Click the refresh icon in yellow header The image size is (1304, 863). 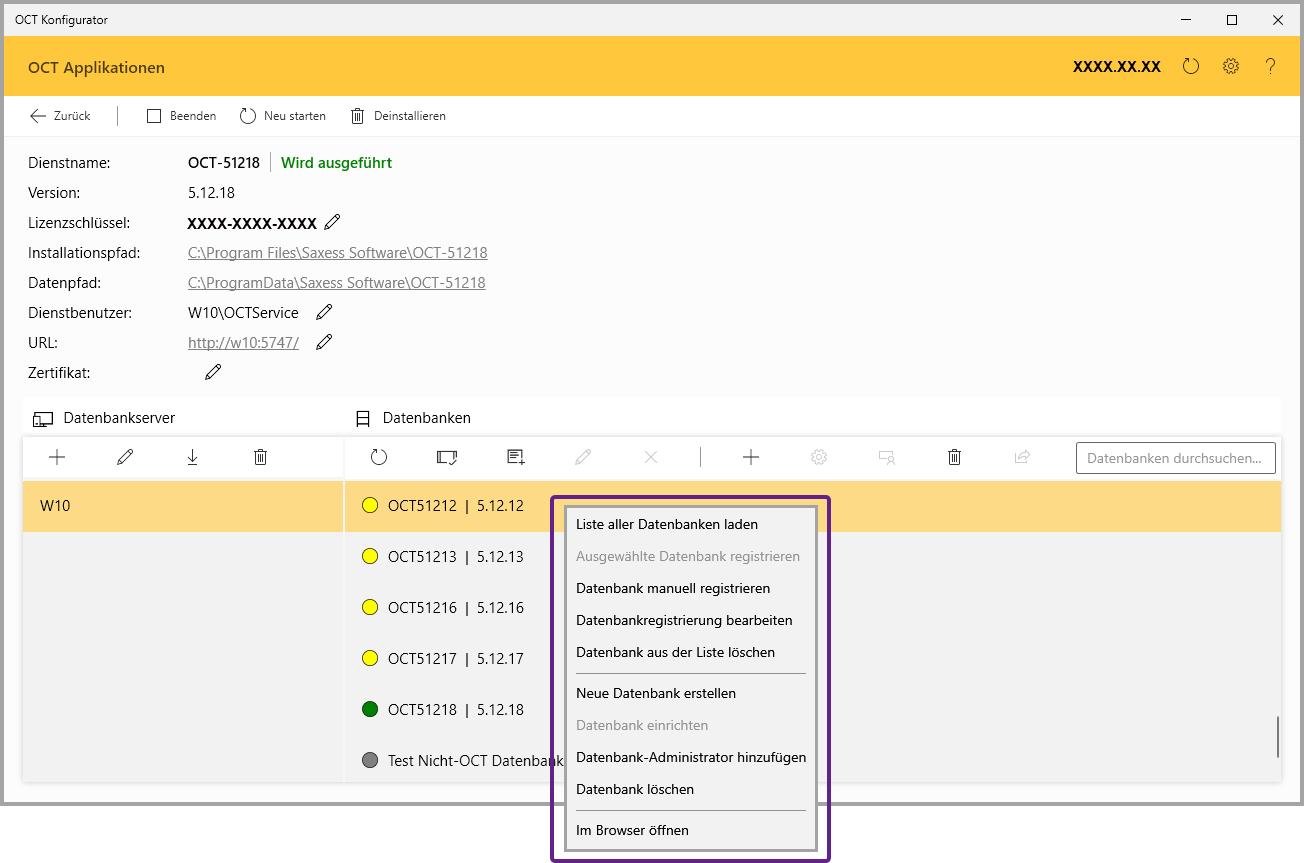point(1190,66)
